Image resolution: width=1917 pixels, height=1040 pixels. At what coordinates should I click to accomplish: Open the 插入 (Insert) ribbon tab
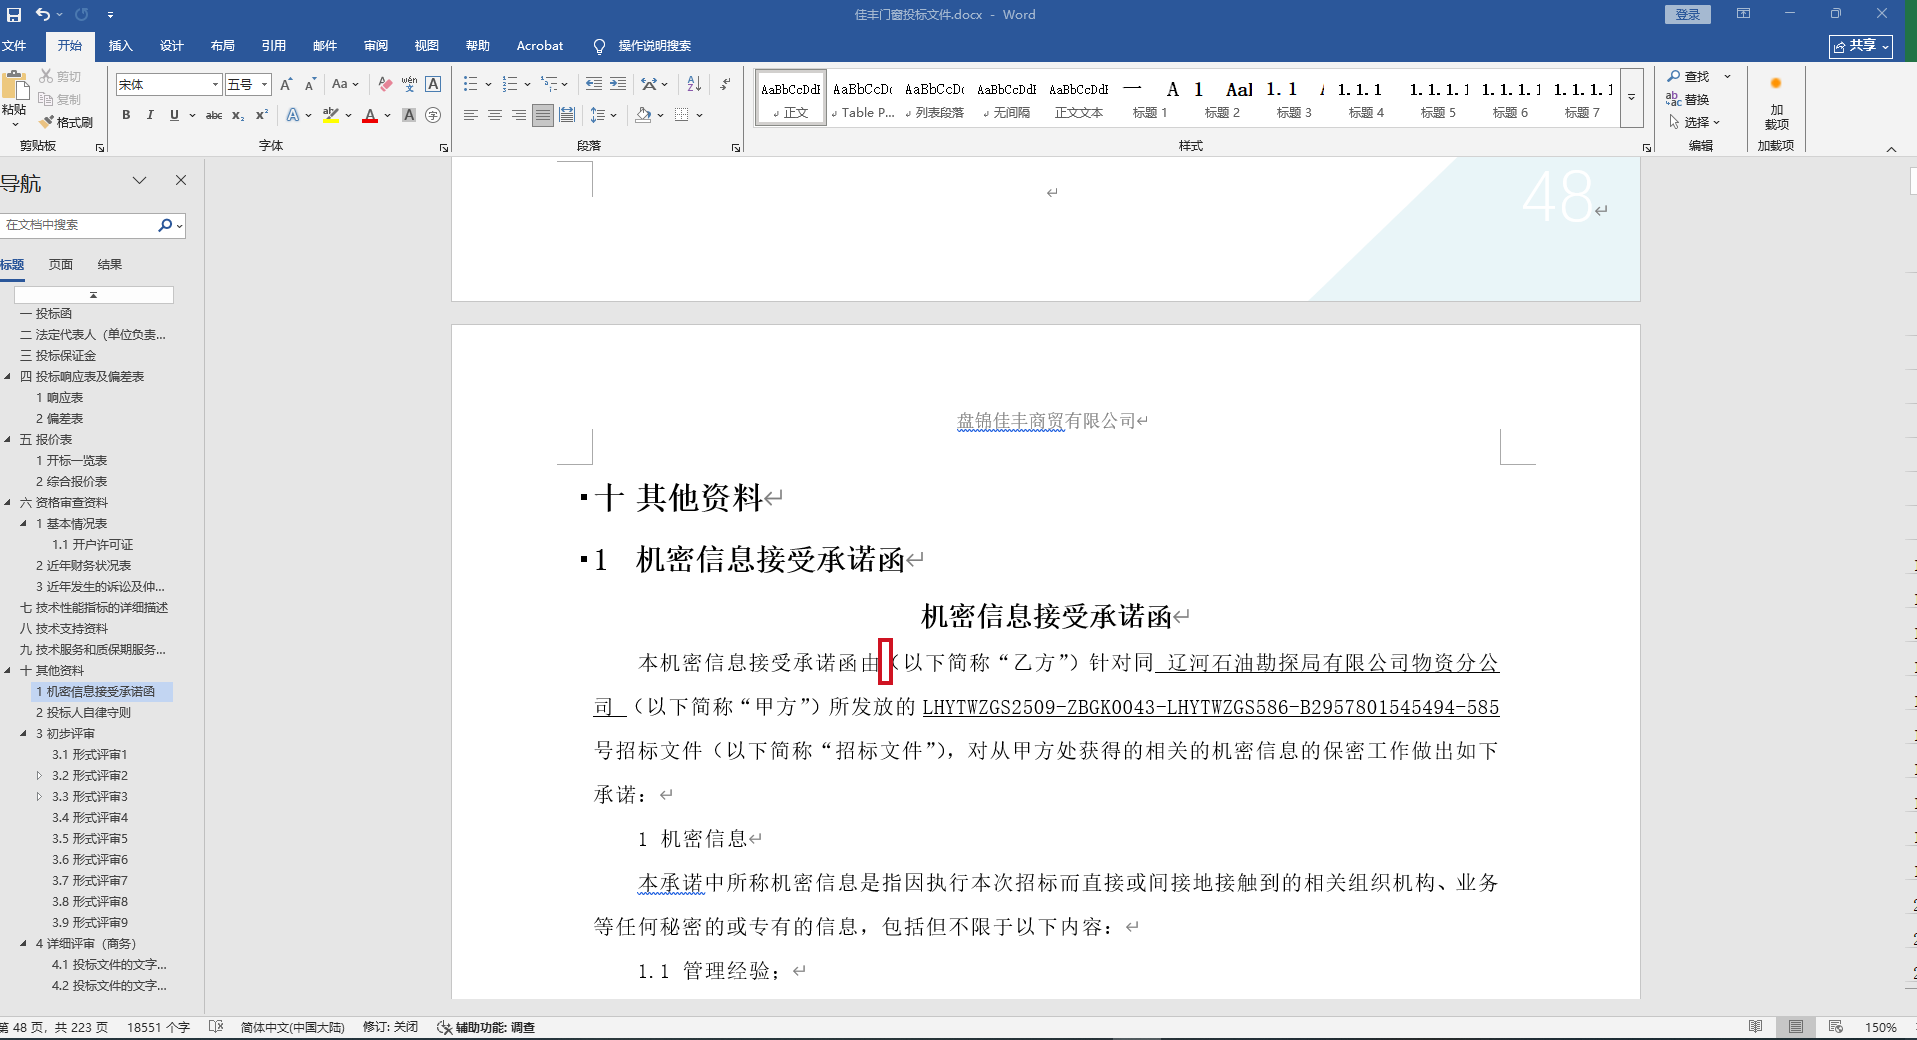[x=120, y=46]
